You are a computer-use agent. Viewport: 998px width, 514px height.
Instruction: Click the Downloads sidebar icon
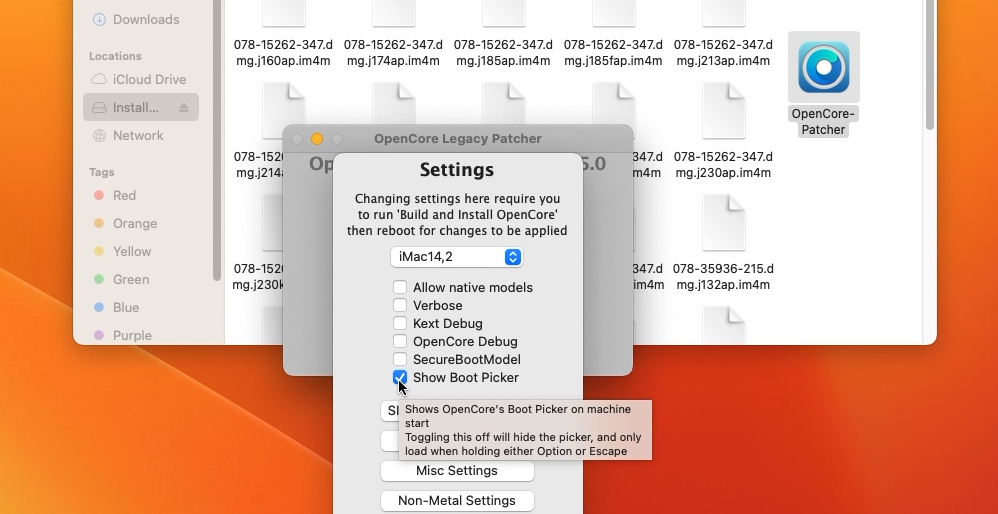(x=99, y=20)
